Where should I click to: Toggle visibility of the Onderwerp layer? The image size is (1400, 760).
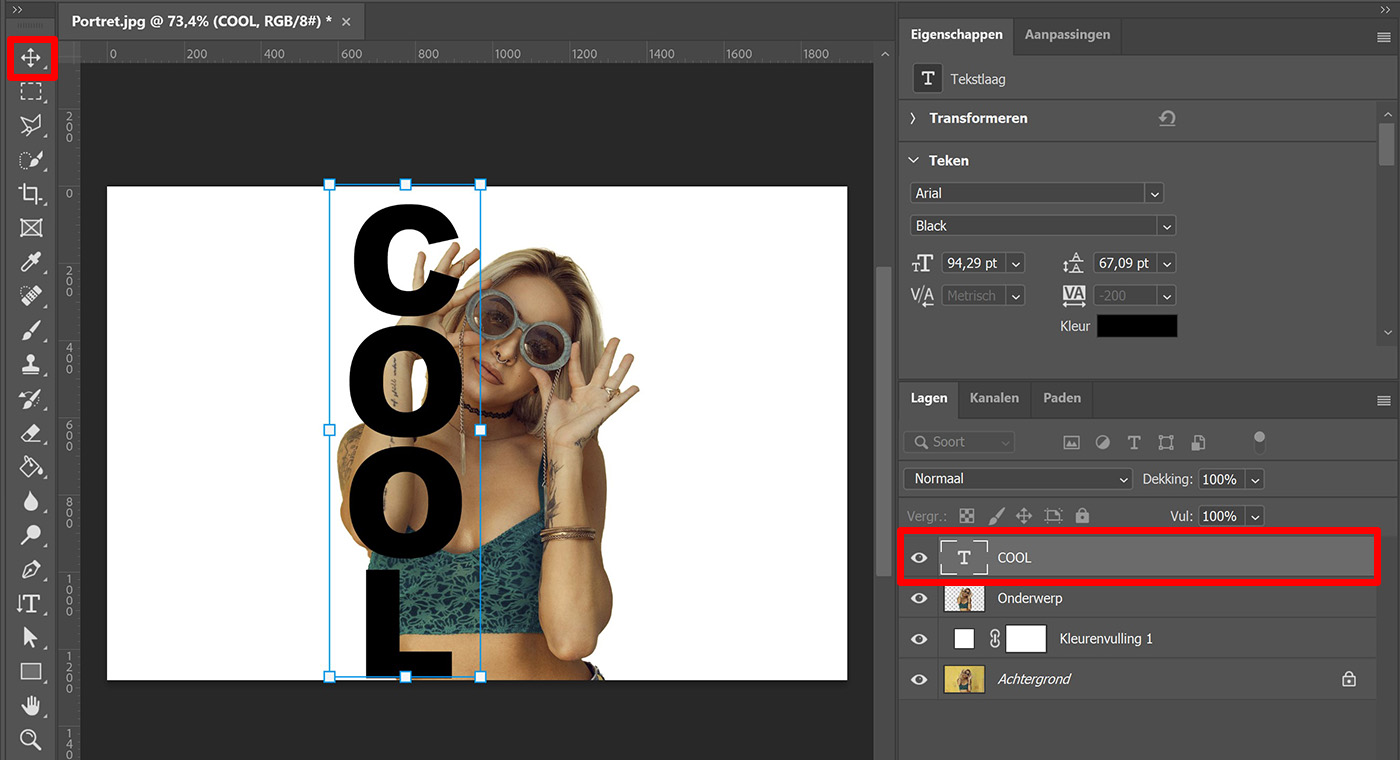919,598
